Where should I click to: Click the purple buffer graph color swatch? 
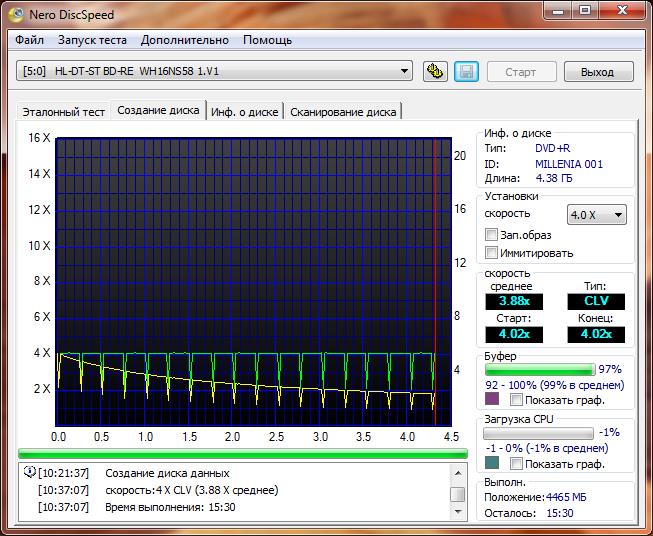pos(491,399)
